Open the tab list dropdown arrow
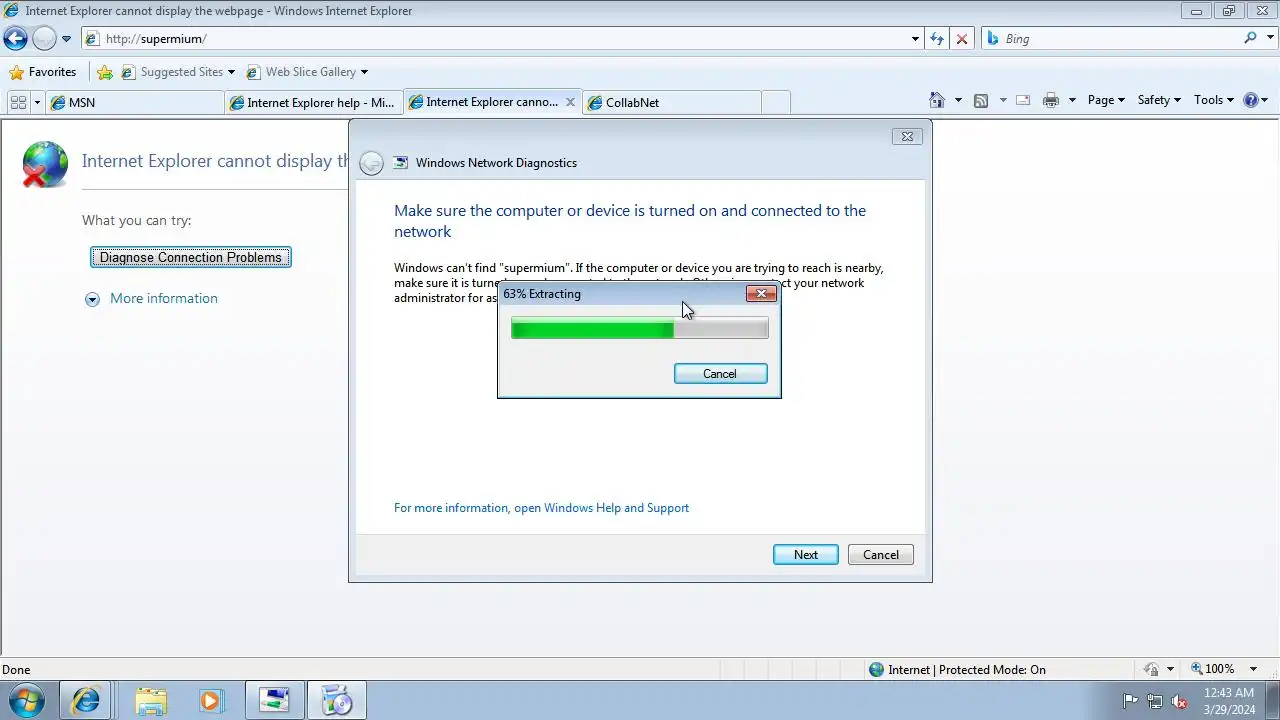 coord(37,102)
